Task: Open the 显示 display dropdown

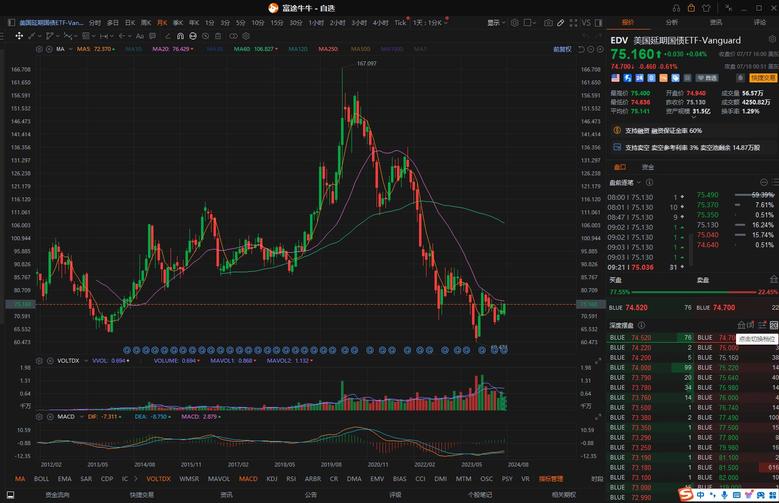Action: [496, 23]
